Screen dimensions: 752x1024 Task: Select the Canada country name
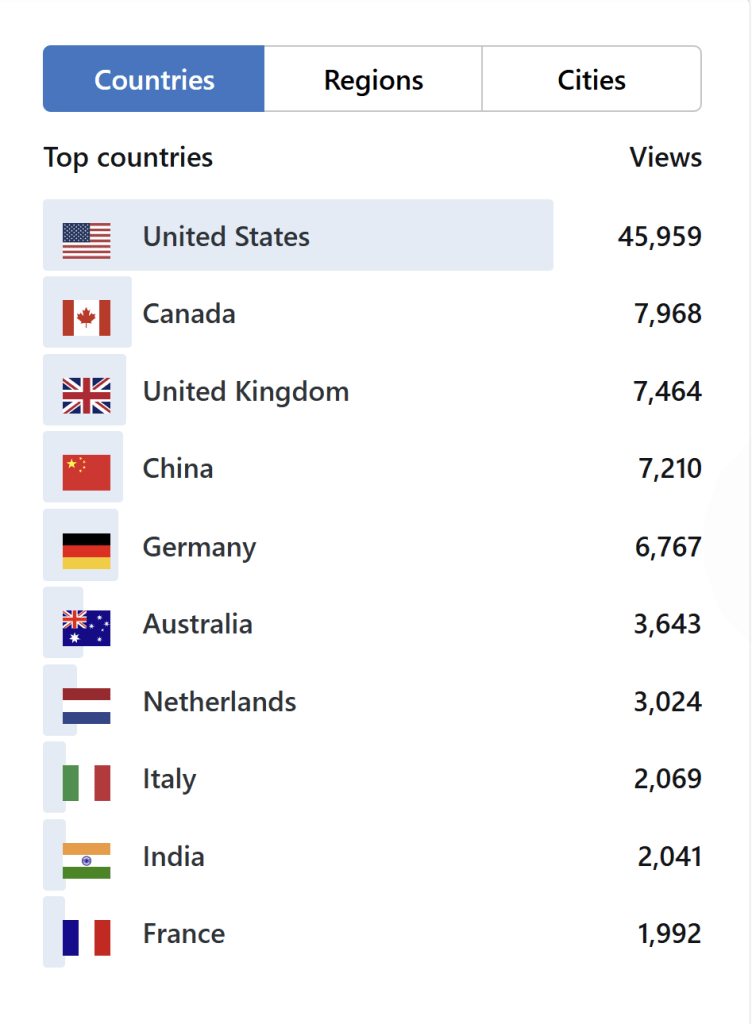(x=189, y=314)
